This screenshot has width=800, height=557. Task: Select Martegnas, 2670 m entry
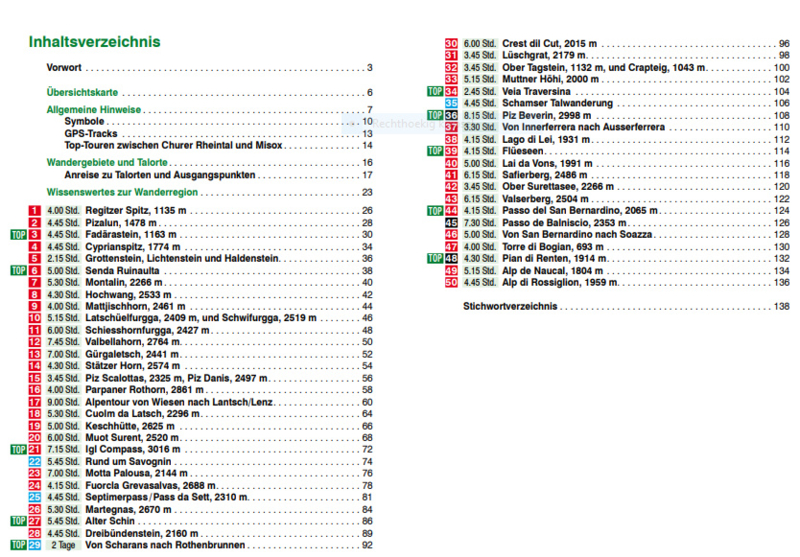(128, 510)
